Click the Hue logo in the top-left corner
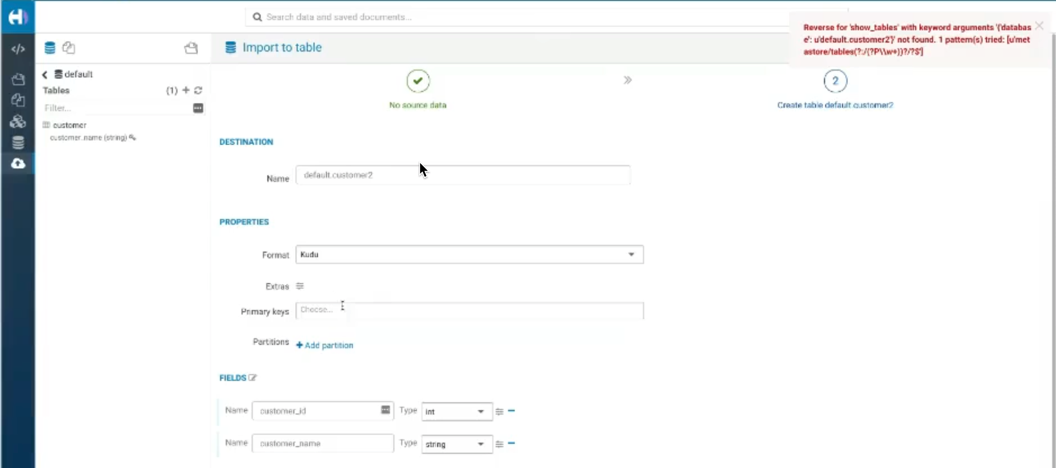 tap(17, 16)
